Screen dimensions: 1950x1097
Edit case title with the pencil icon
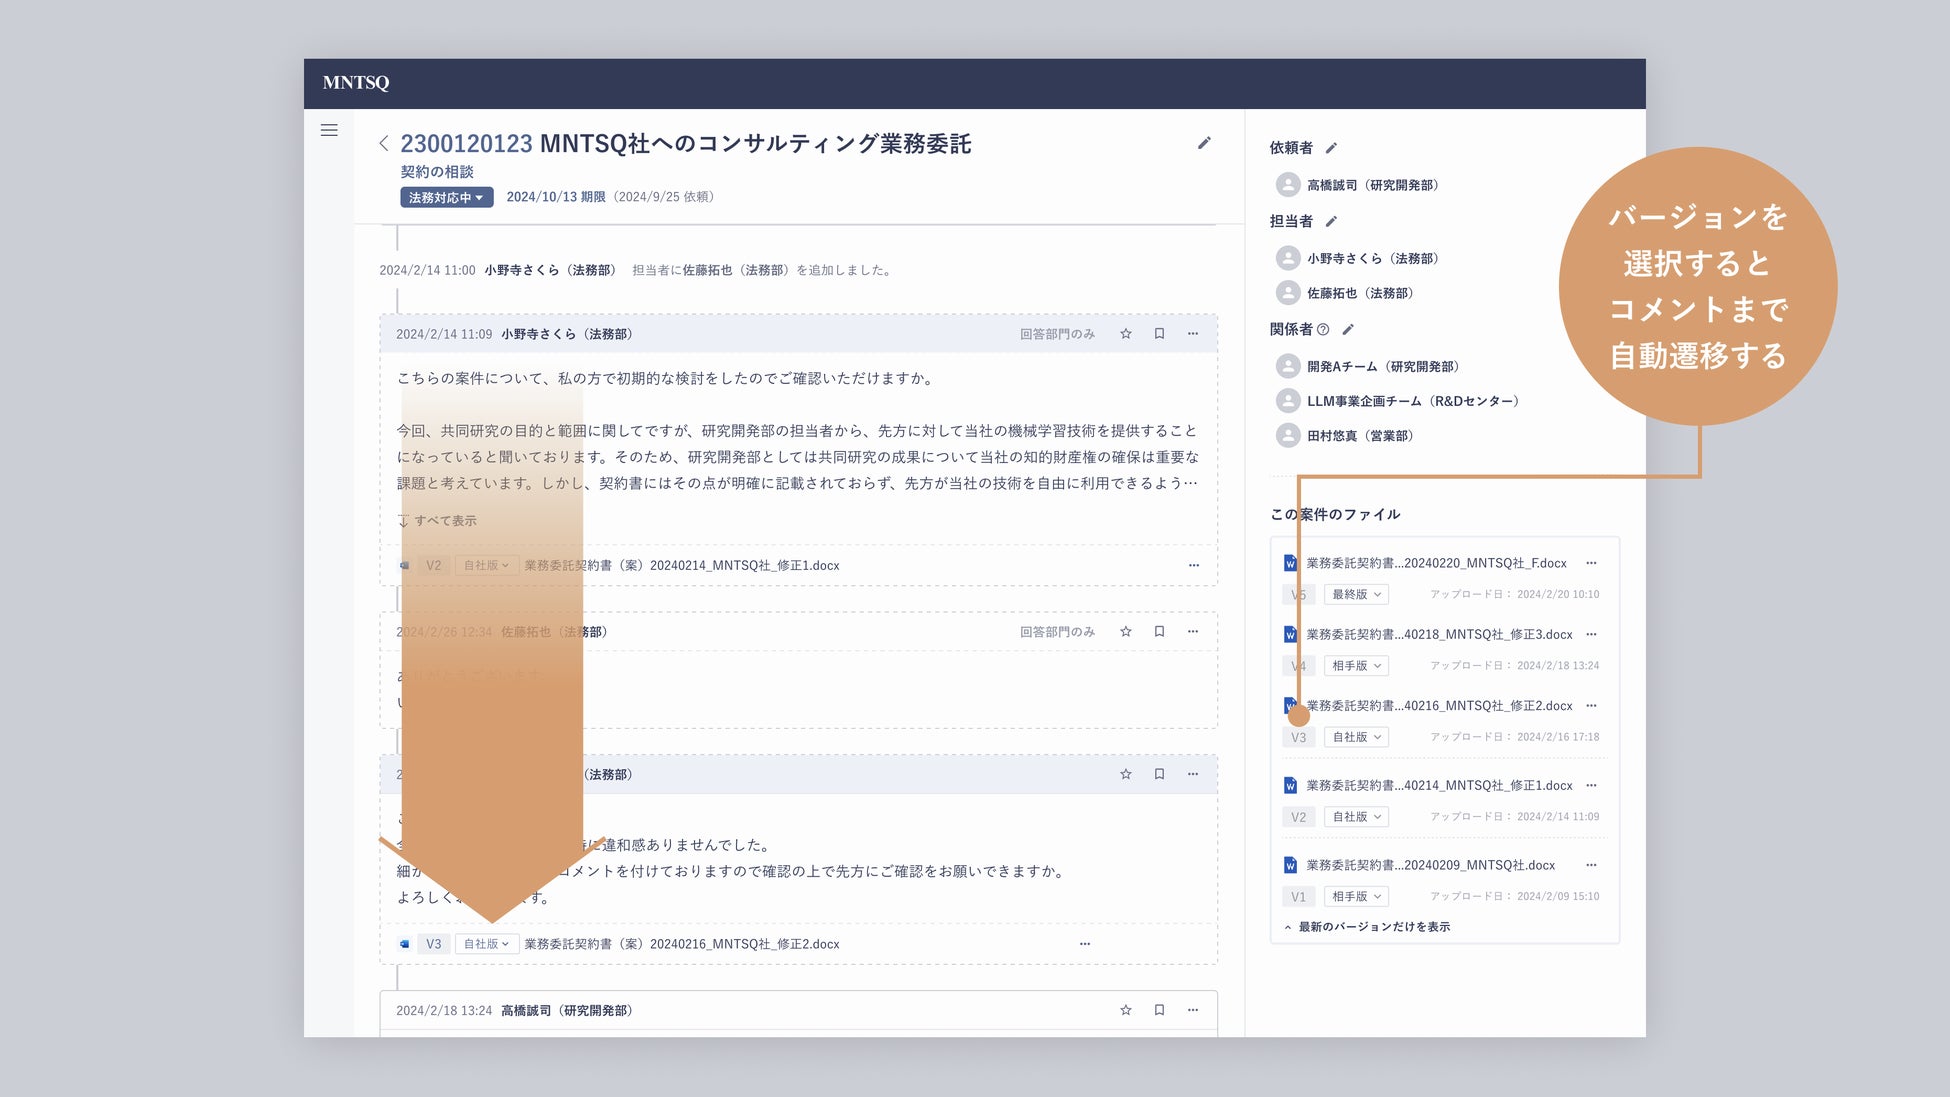coord(1204,143)
